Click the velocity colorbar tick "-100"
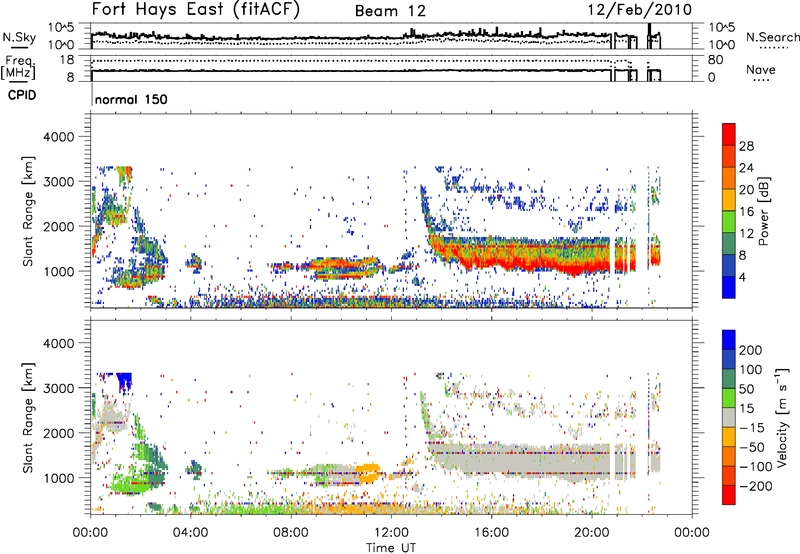This screenshot has height=554, width=800. point(755,467)
